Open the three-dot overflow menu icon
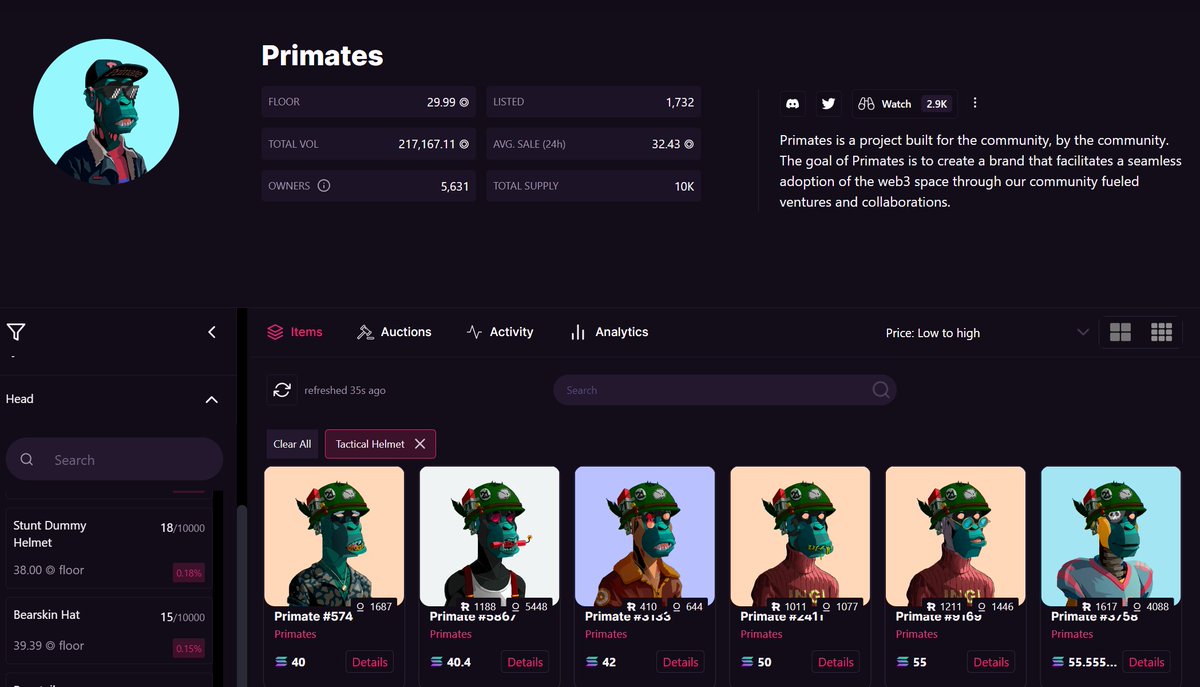The height and width of the screenshot is (687, 1200). (975, 103)
